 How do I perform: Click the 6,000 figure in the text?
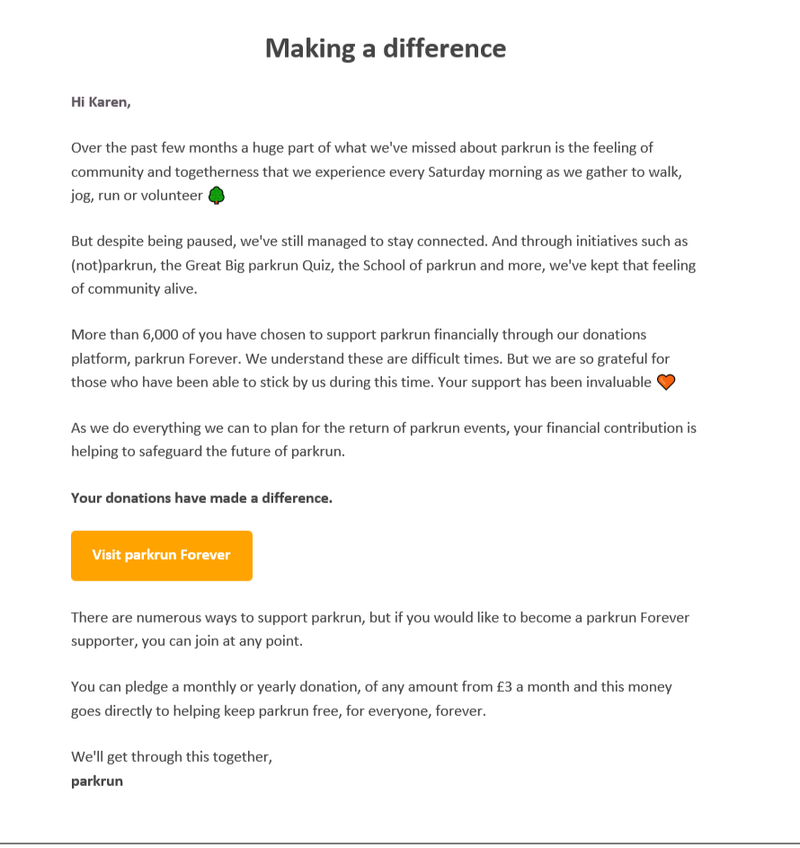tap(160, 335)
